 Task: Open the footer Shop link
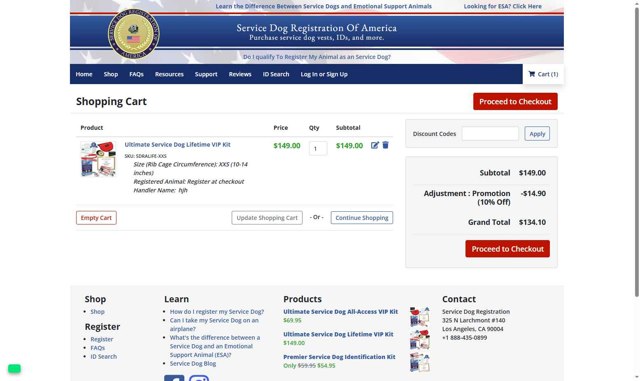coord(98,312)
